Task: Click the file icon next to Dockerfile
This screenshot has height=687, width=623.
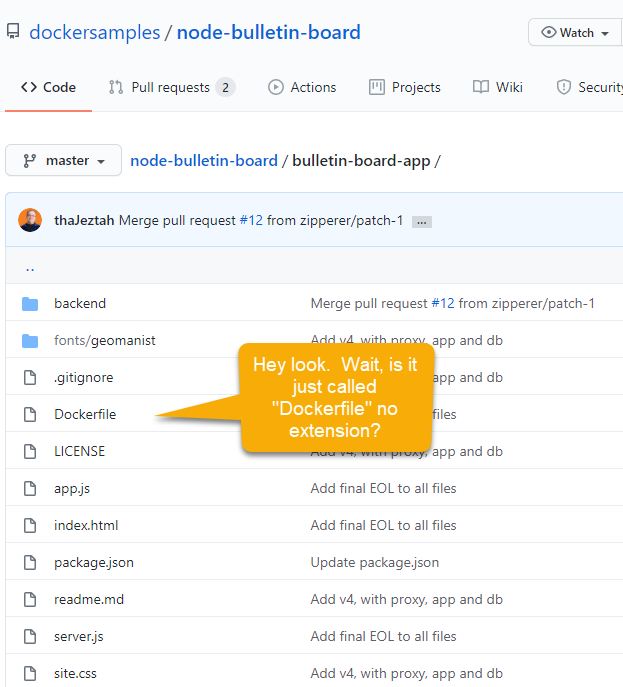Action: [x=30, y=414]
